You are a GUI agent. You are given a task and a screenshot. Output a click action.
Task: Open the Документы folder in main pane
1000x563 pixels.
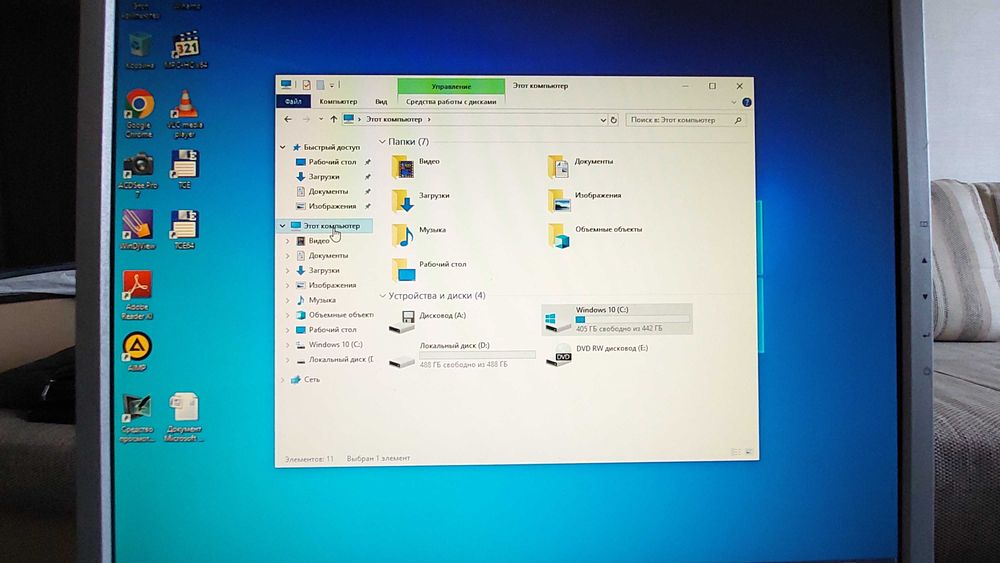coord(580,166)
